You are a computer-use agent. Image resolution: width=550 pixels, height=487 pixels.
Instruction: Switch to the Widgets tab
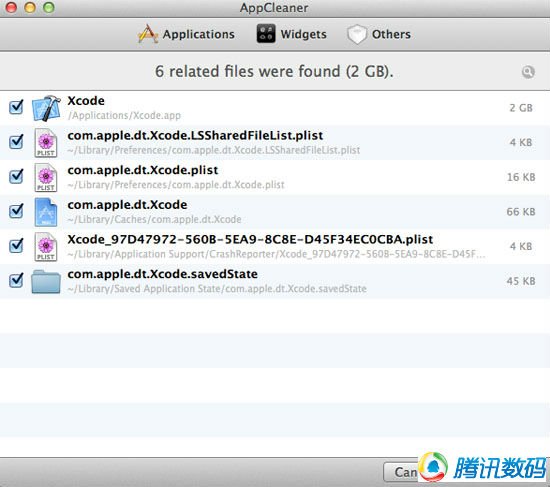(291, 34)
